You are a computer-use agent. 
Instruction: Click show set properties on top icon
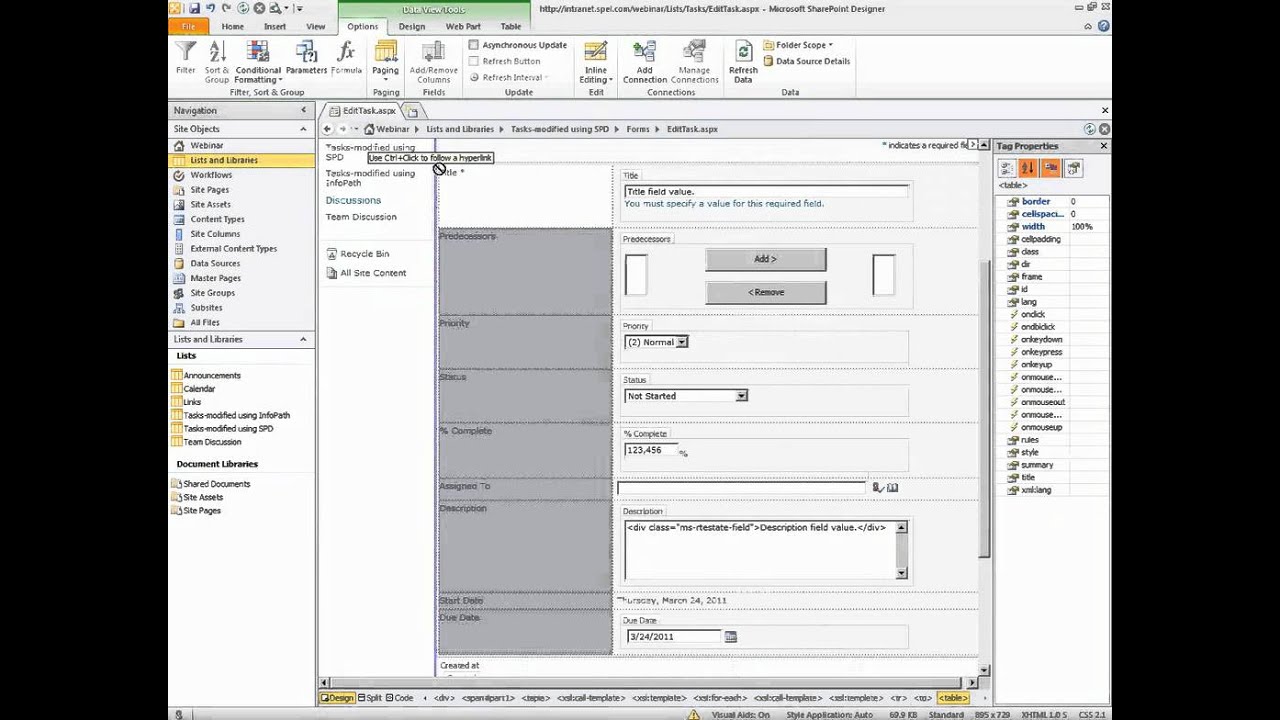[1051, 168]
